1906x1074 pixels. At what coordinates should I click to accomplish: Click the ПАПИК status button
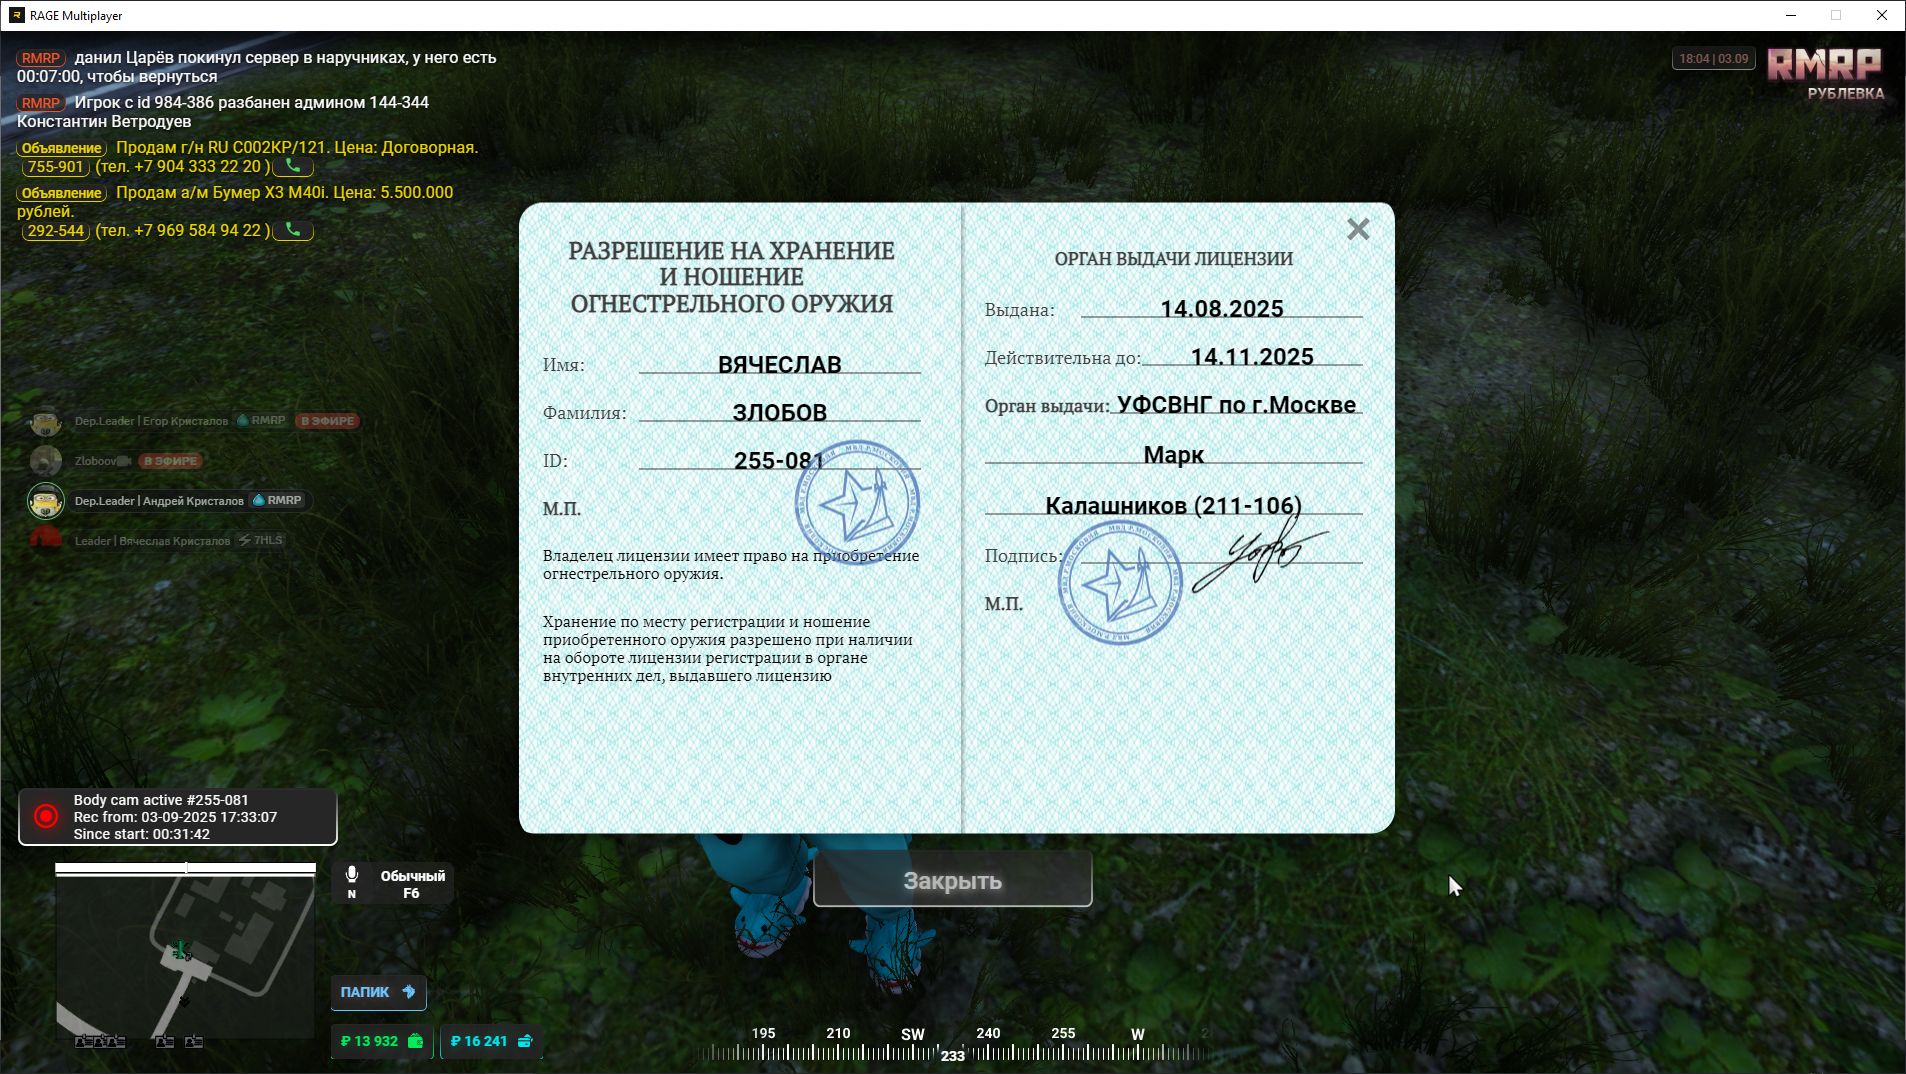378,992
